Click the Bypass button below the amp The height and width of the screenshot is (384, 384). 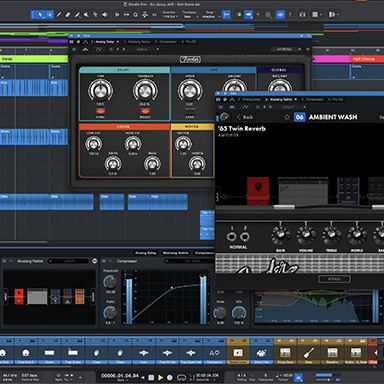[x=334, y=279]
